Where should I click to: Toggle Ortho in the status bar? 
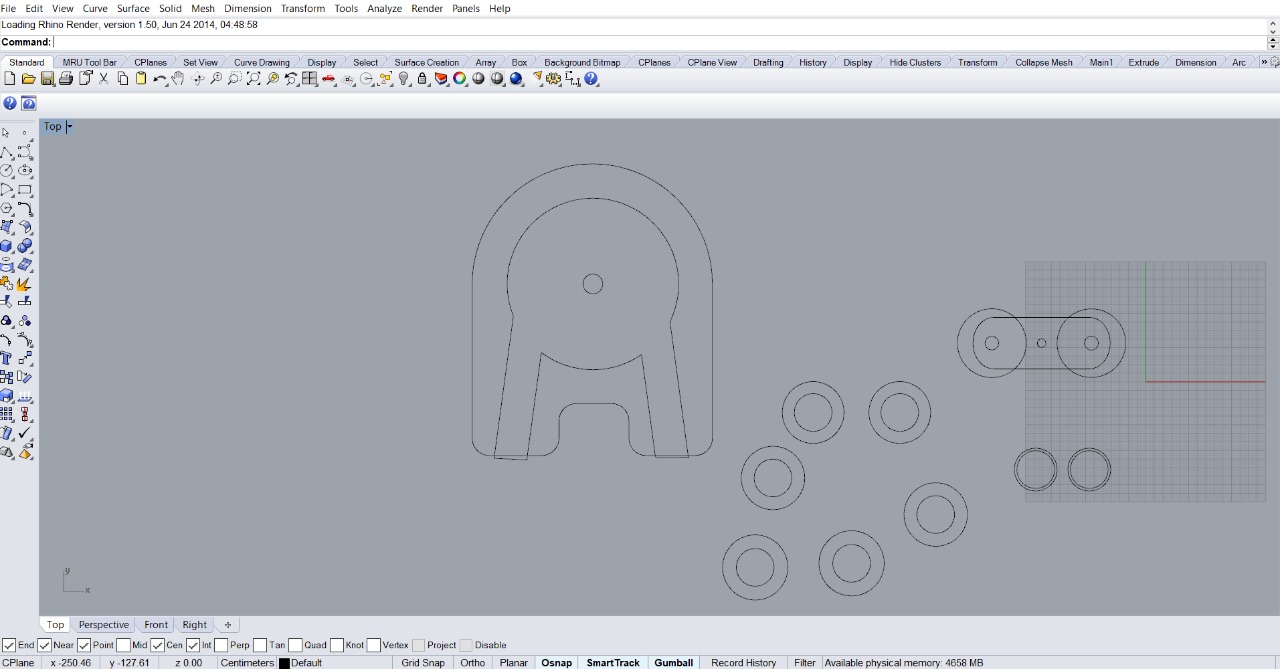click(473, 663)
